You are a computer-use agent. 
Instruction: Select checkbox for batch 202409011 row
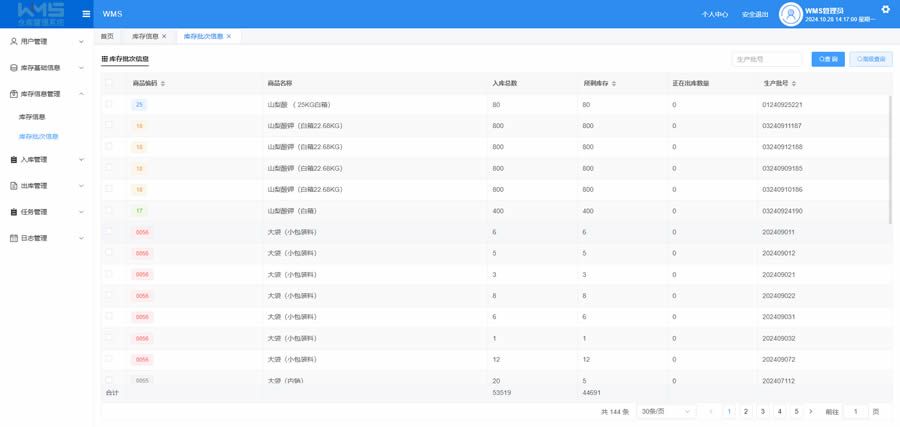click(x=108, y=231)
